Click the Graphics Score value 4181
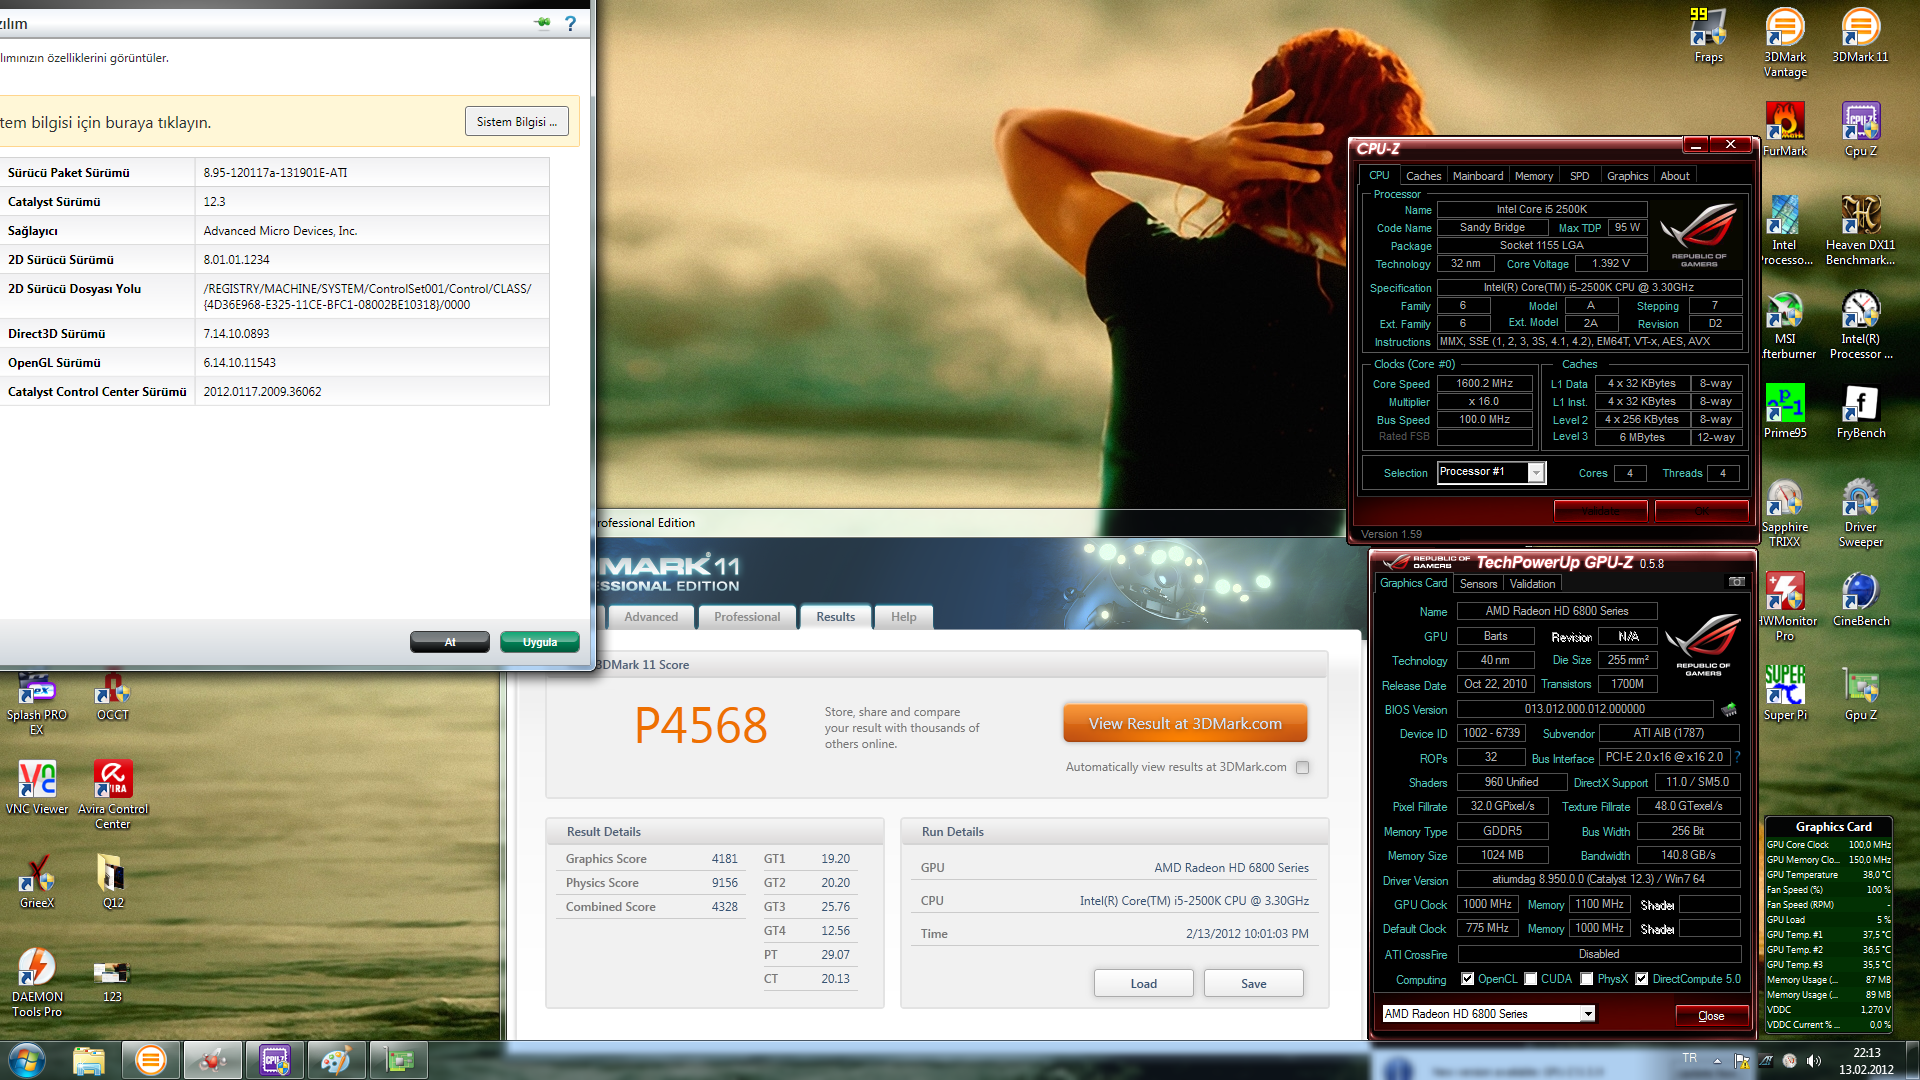The height and width of the screenshot is (1080, 1920). click(724, 859)
